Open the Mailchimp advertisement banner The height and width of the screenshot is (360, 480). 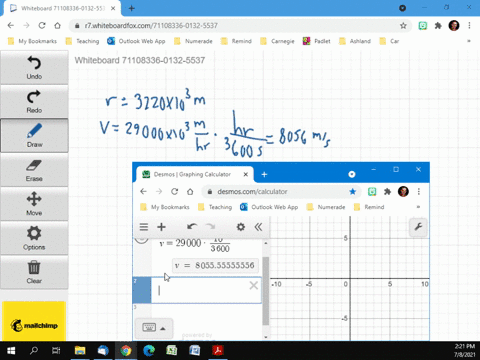coord(34,321)
